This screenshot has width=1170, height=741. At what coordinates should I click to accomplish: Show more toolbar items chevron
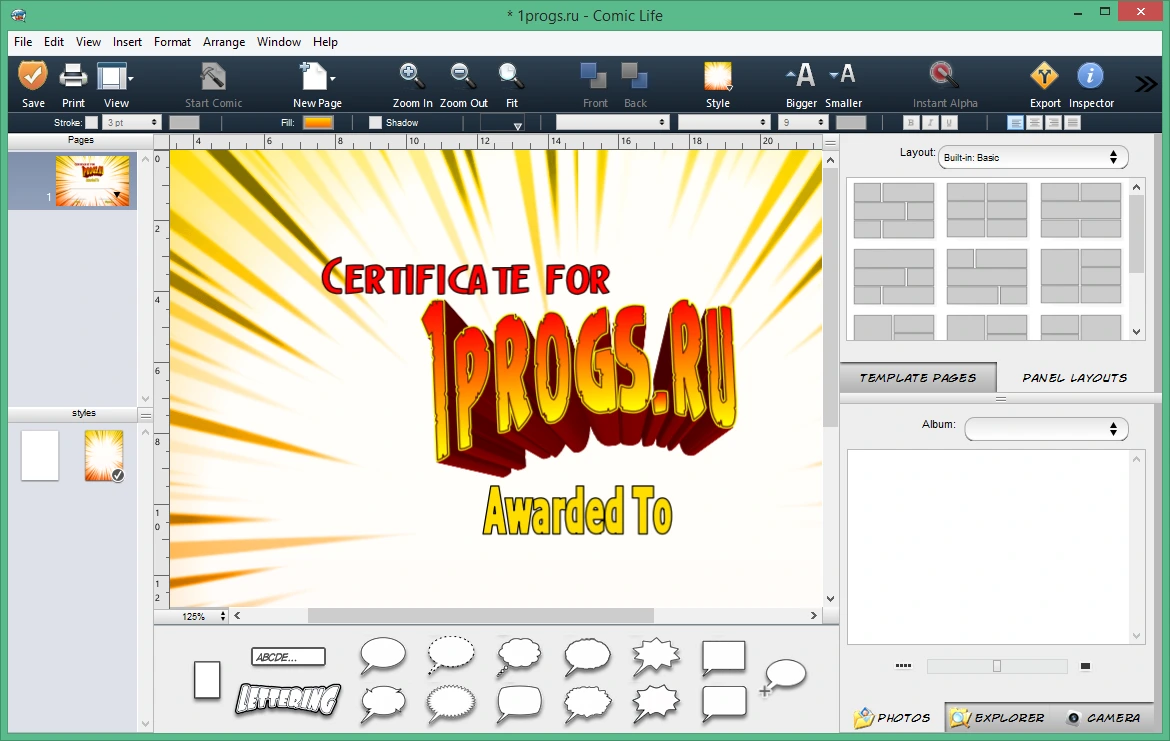(x=1145, y=84)
